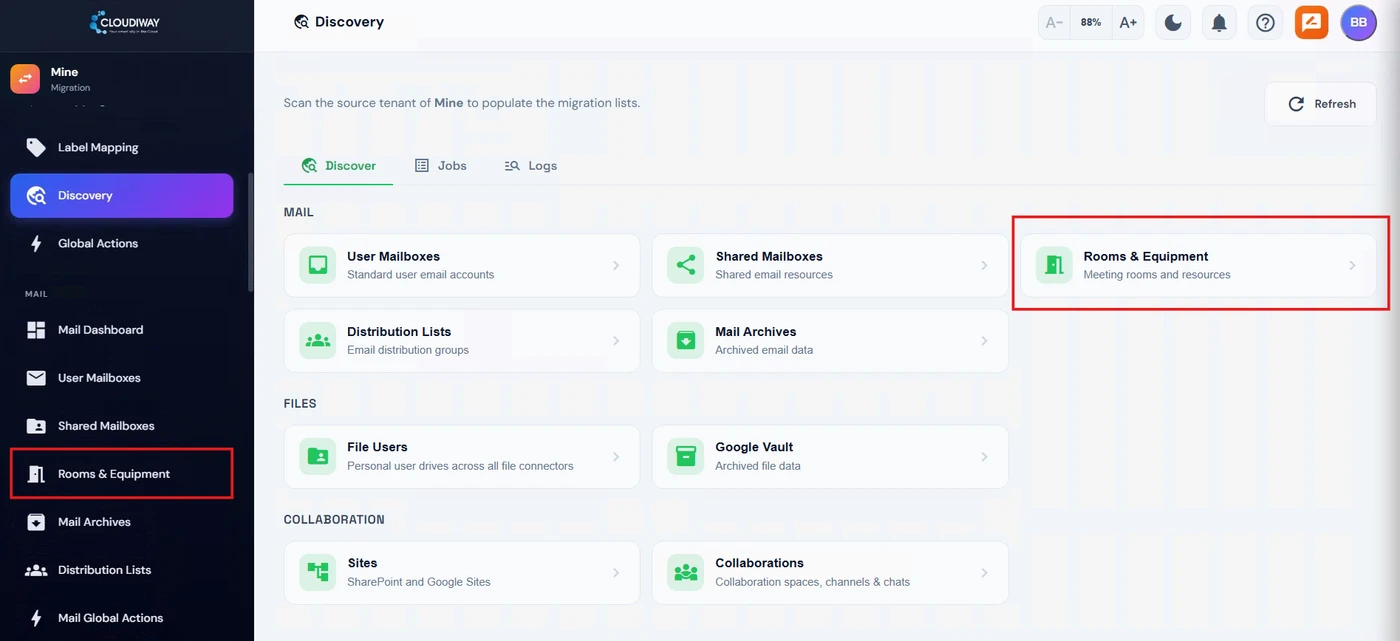This screenshot has height=641, width=1400.
Task: Click "Personal user drives across all file connectors"
Action: [x=460, y=466]
